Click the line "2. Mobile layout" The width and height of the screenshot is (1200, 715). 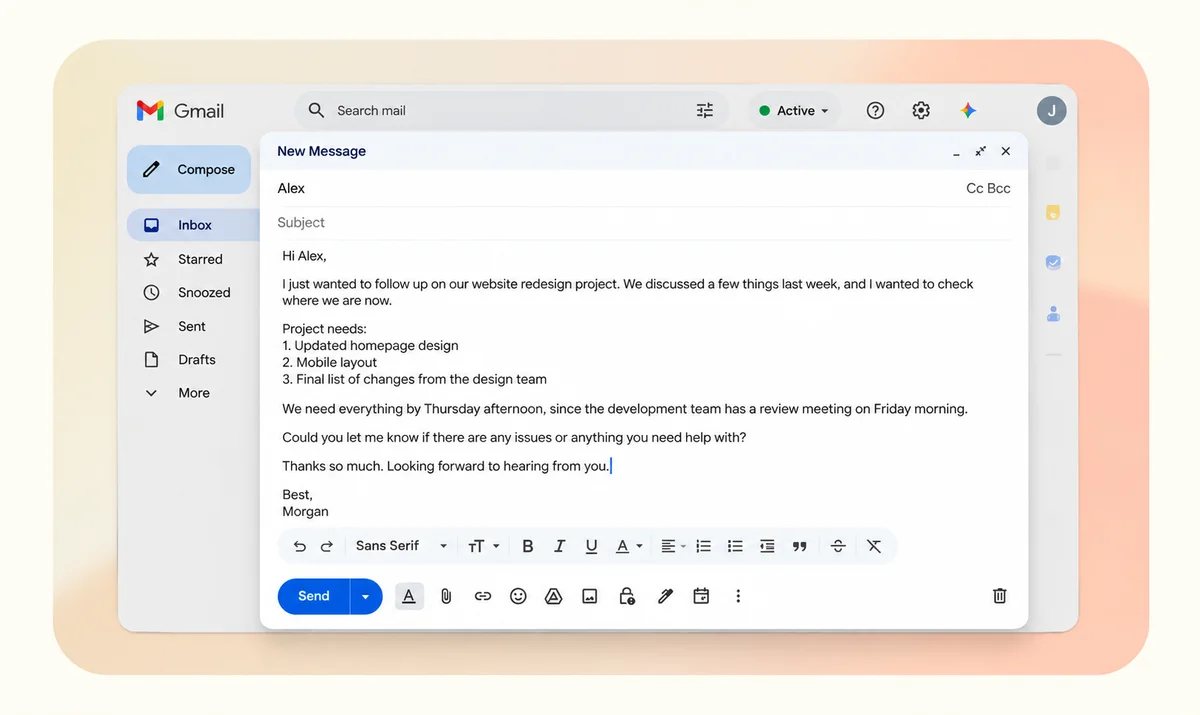330,362
